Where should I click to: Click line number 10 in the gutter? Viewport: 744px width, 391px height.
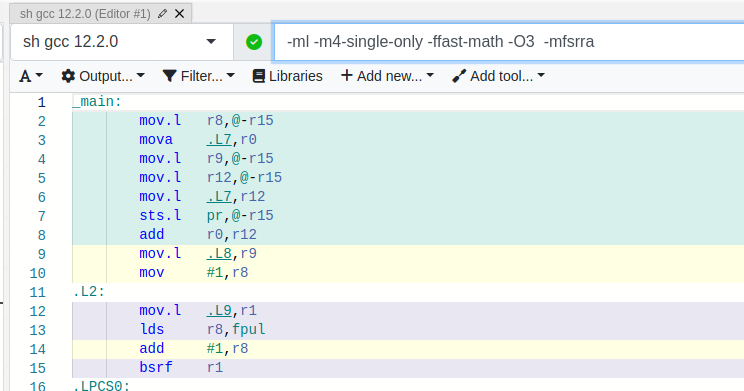pyautogui.click(x=37, y=273)
